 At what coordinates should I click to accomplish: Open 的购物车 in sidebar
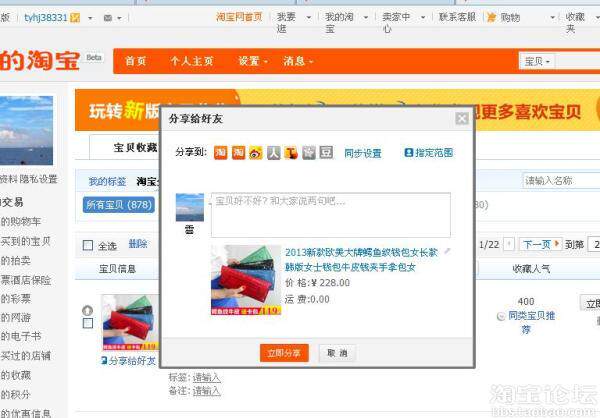pyautogui.click(x=21, y=221)
